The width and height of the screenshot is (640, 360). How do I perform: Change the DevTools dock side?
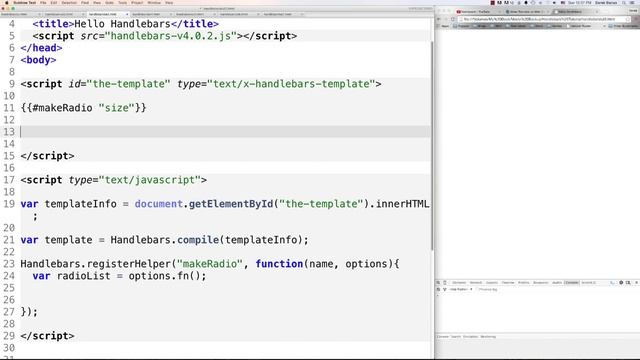(x=628, y=282)
